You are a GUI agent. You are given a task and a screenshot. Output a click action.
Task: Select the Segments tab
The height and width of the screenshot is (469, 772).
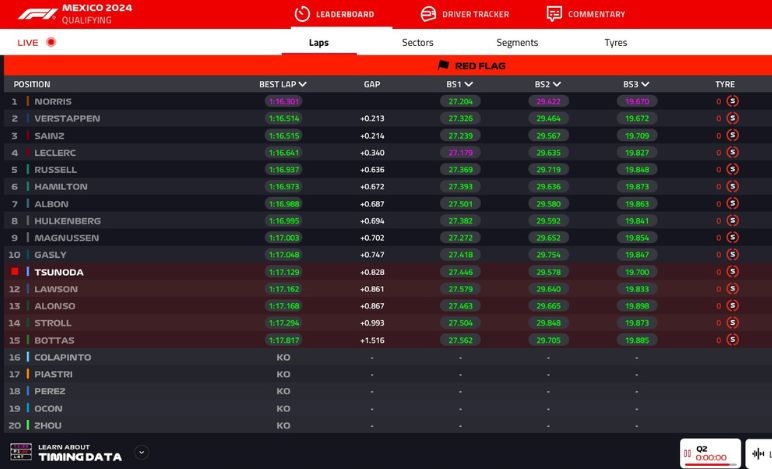click(x=517, y=43)
